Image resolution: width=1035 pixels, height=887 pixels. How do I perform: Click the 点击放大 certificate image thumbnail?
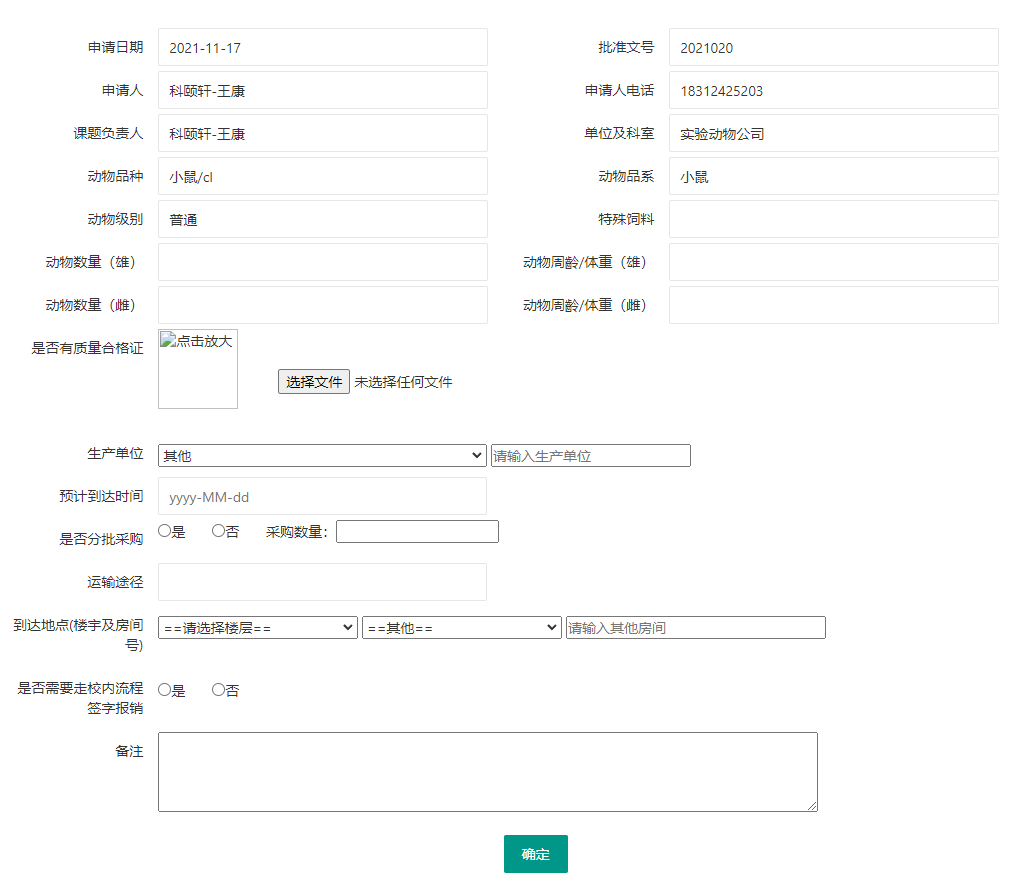click(198, 369)
